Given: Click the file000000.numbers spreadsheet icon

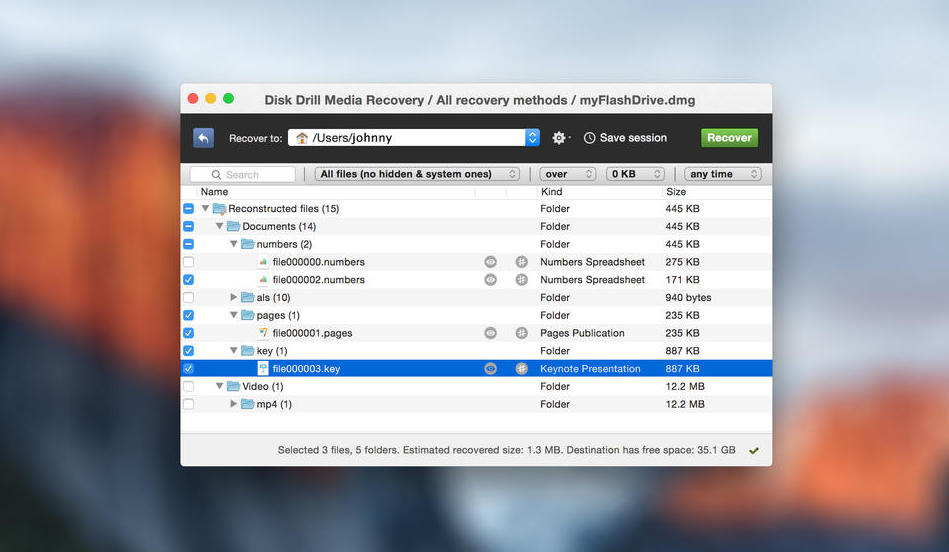Looking at the screenshot, I should pyautogui.click(x=263, y=262).
